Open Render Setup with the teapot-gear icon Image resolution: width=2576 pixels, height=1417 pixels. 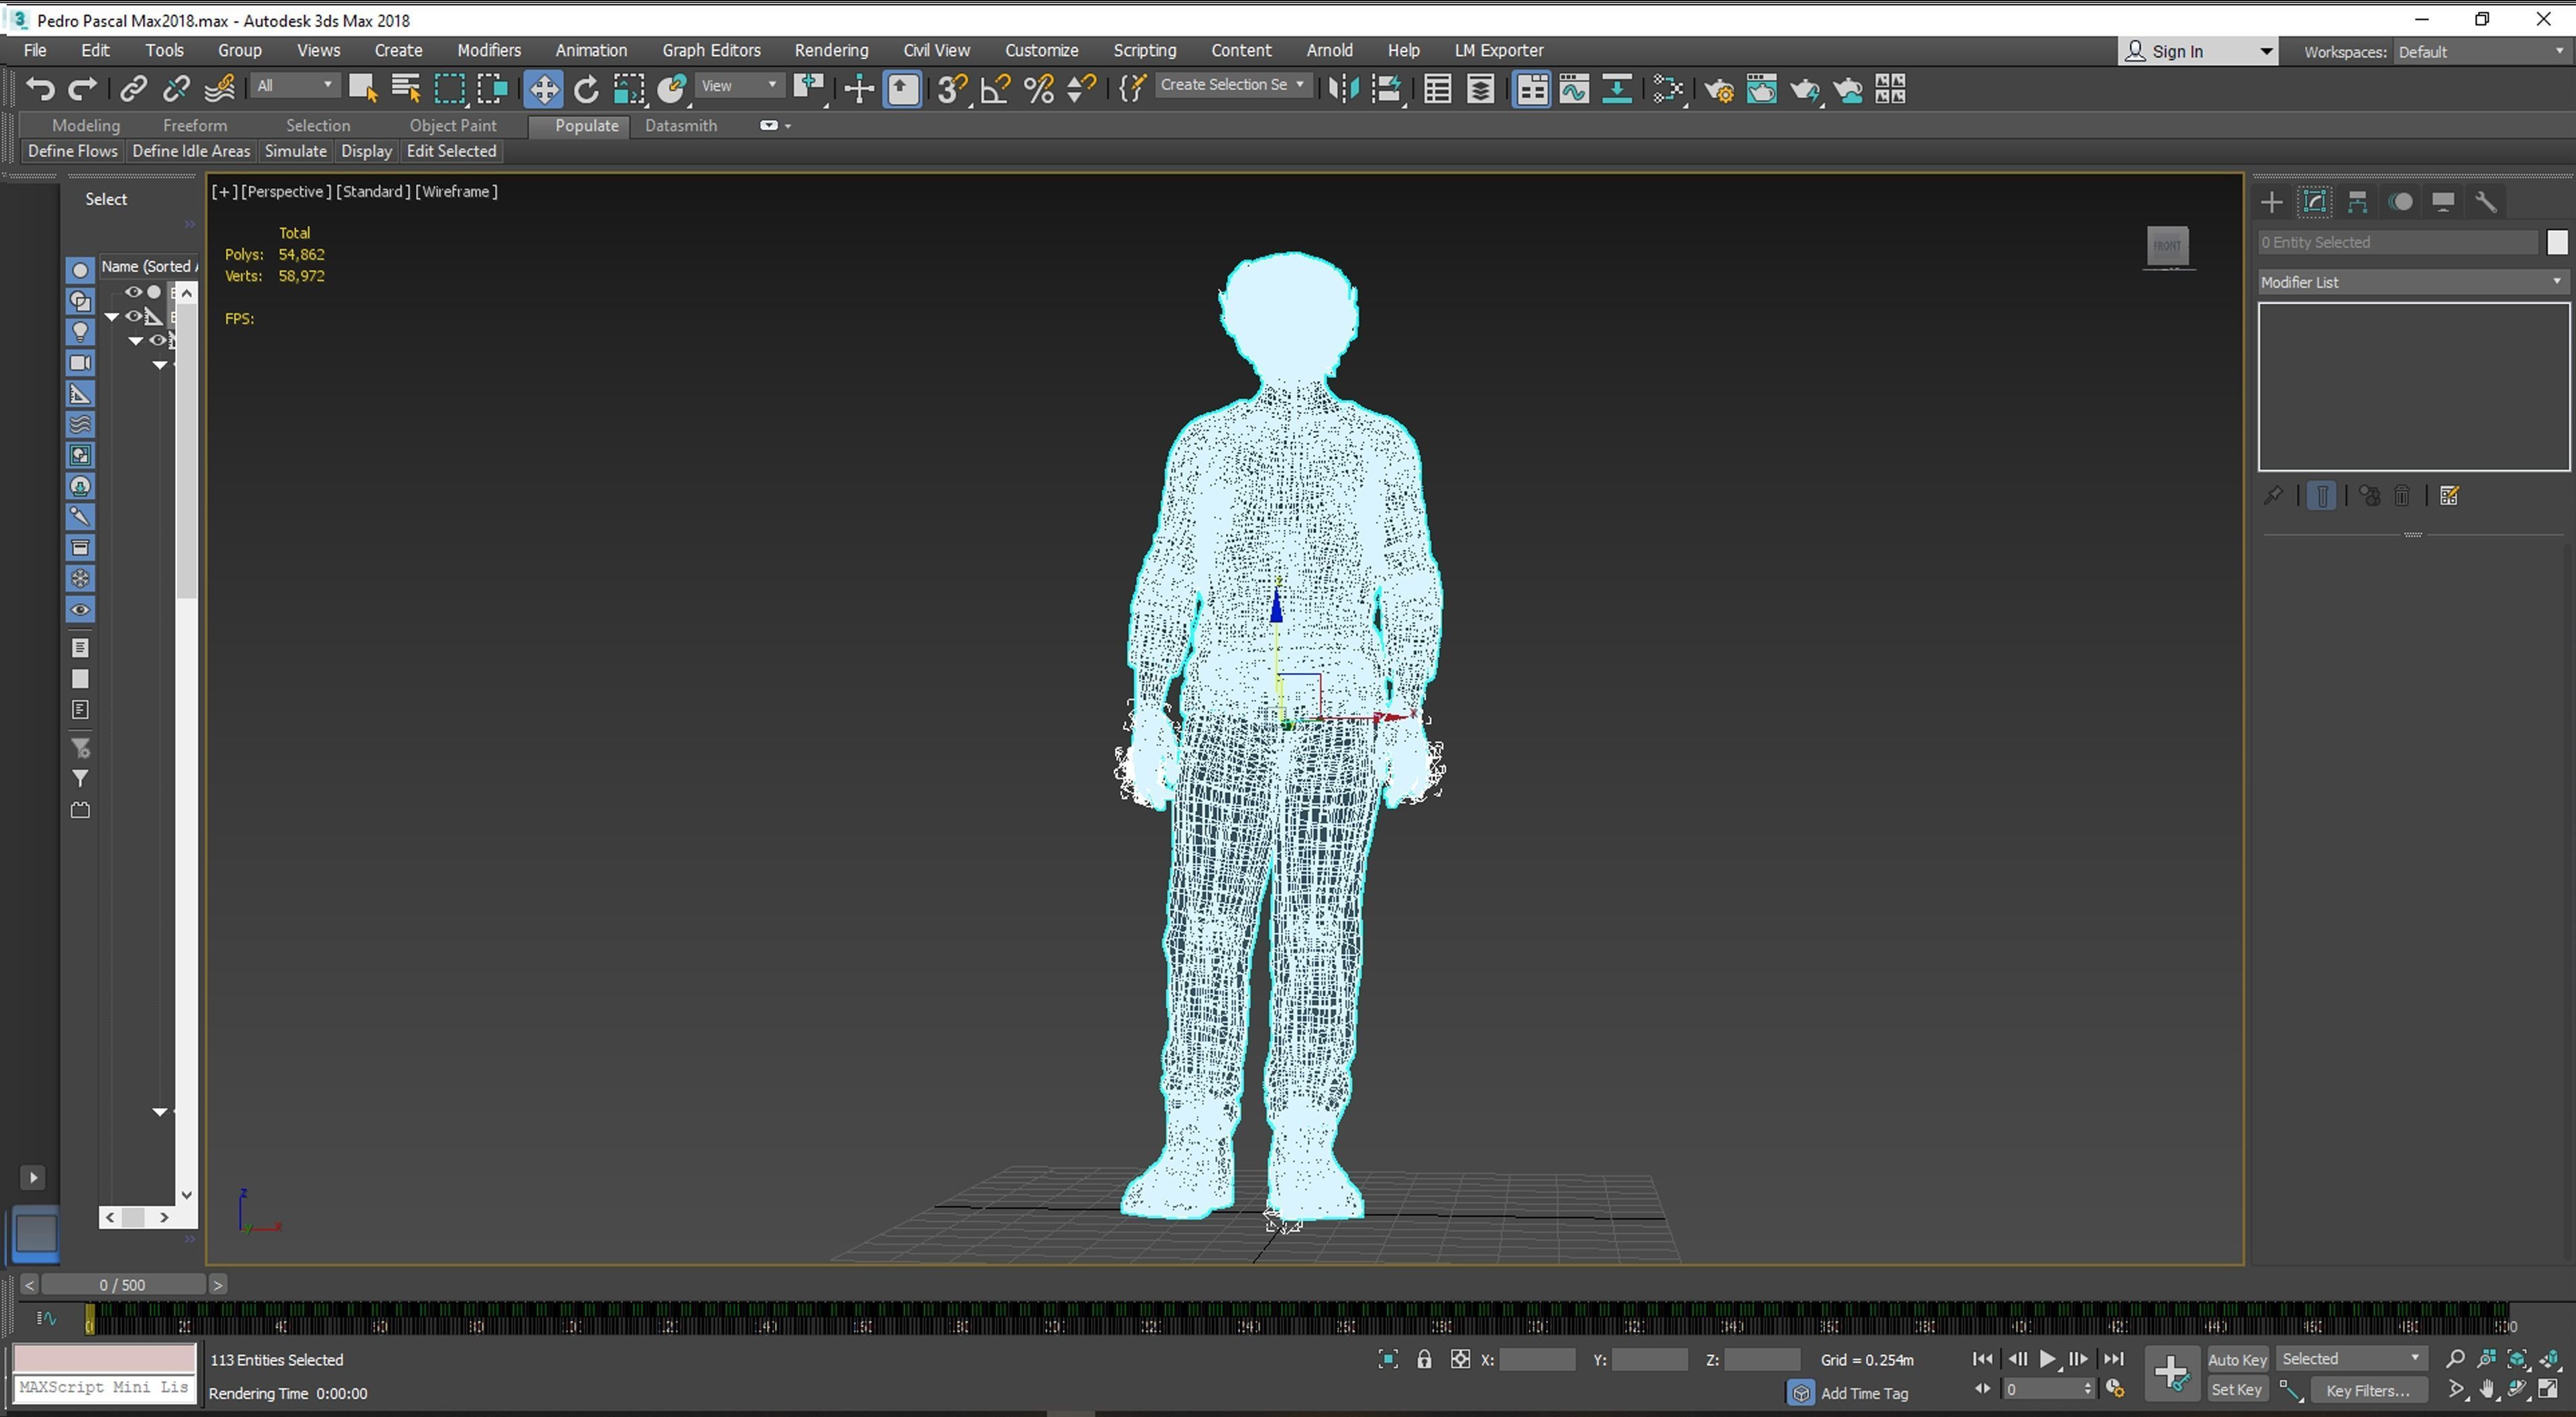click(1719, 89)
